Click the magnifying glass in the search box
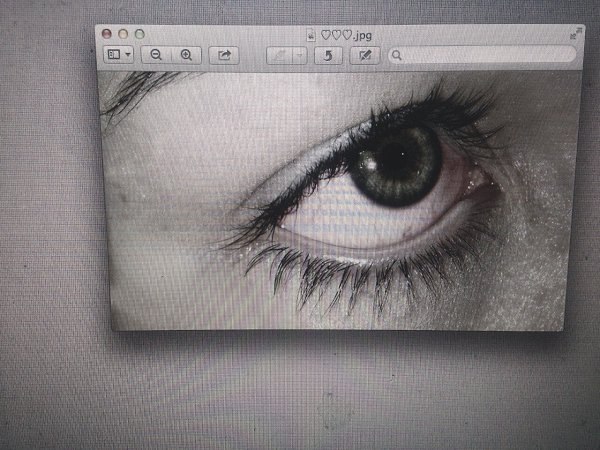600x450 pixels. [397, 55]
